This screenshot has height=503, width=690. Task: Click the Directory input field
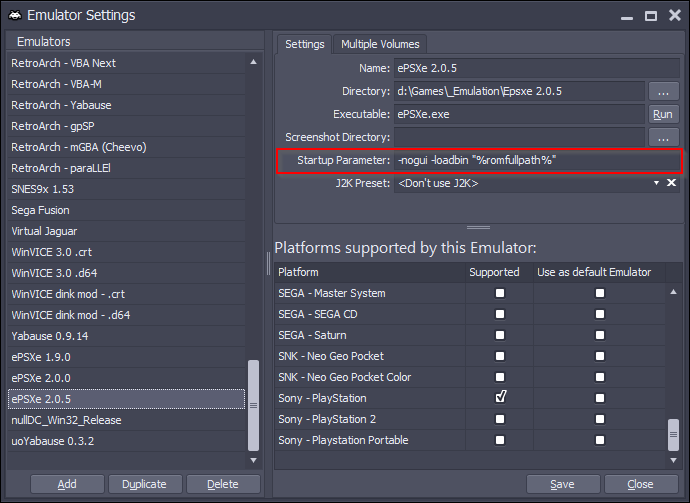point(520,92)
